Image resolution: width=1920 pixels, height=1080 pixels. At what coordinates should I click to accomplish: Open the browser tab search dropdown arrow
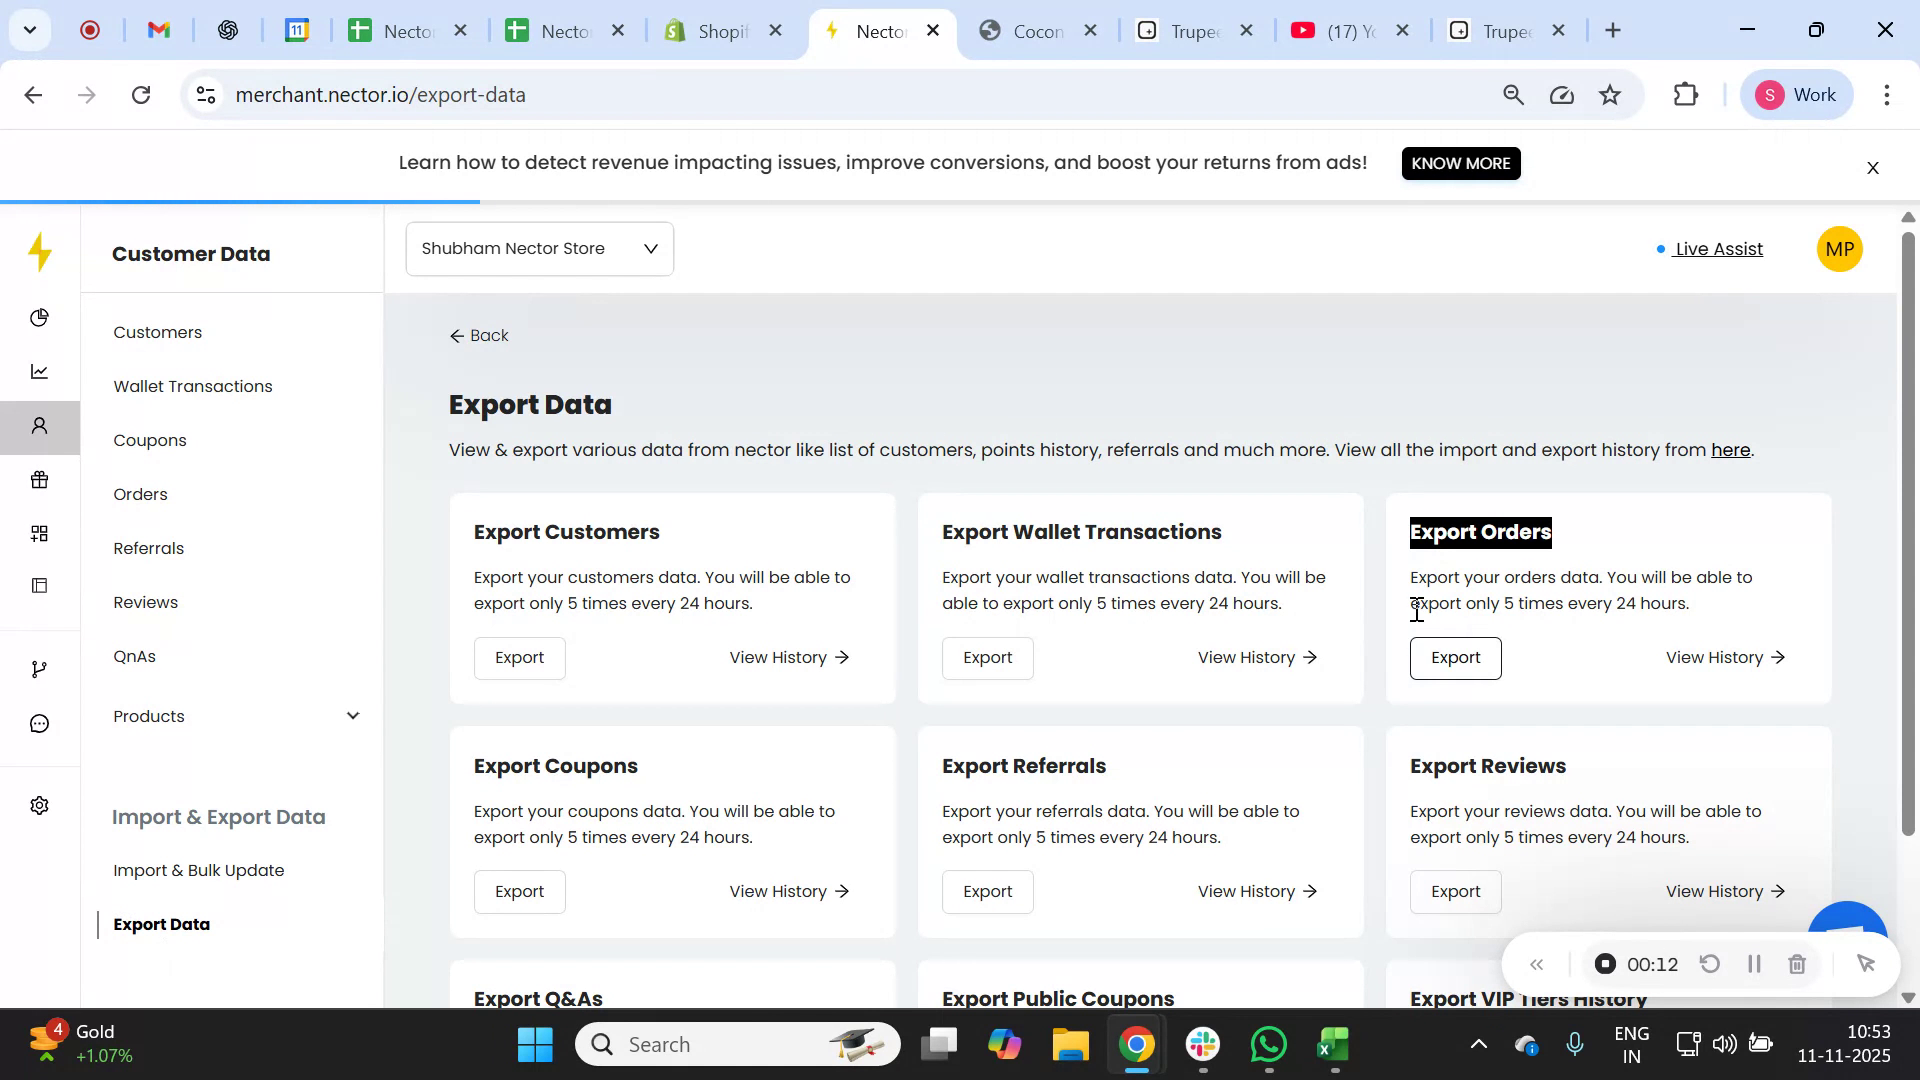click(29, 30)
